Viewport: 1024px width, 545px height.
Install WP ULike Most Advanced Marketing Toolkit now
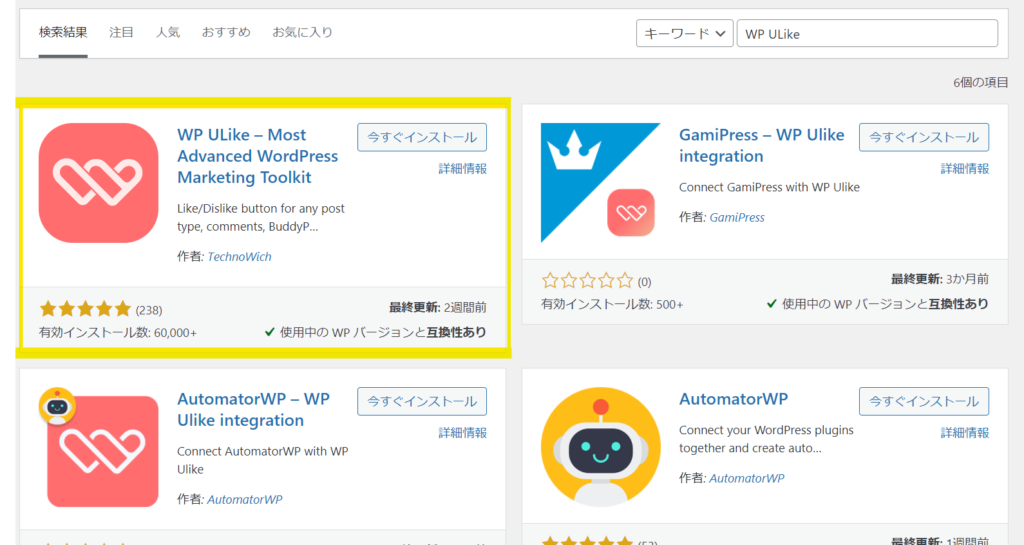(x=422, y=137)
